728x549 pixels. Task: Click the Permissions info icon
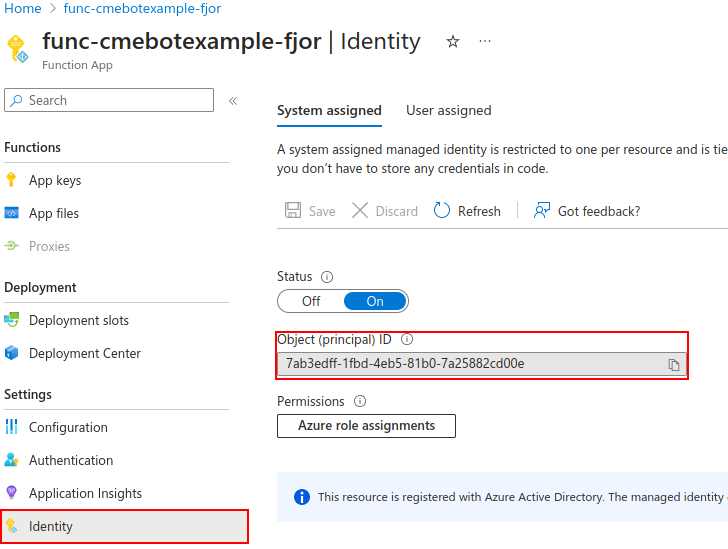360,401
